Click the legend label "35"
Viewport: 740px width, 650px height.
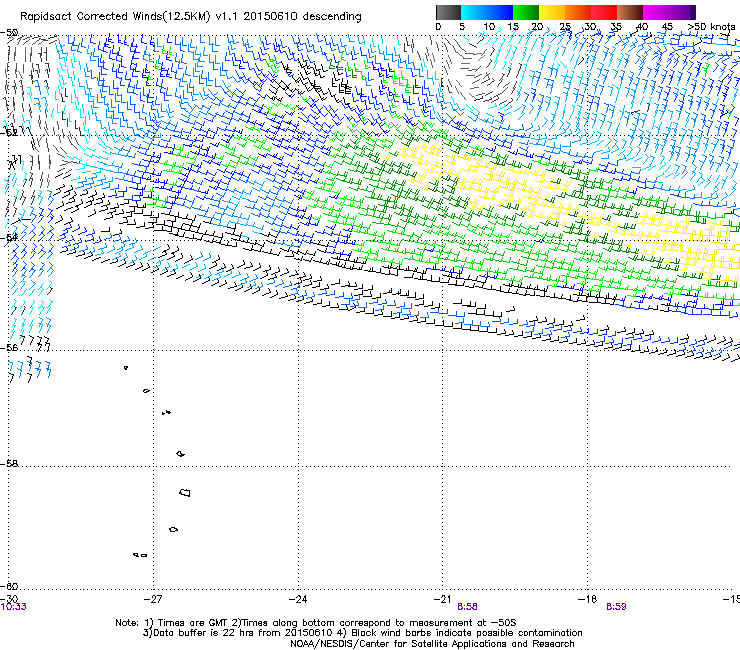click(x=616, y=27)
